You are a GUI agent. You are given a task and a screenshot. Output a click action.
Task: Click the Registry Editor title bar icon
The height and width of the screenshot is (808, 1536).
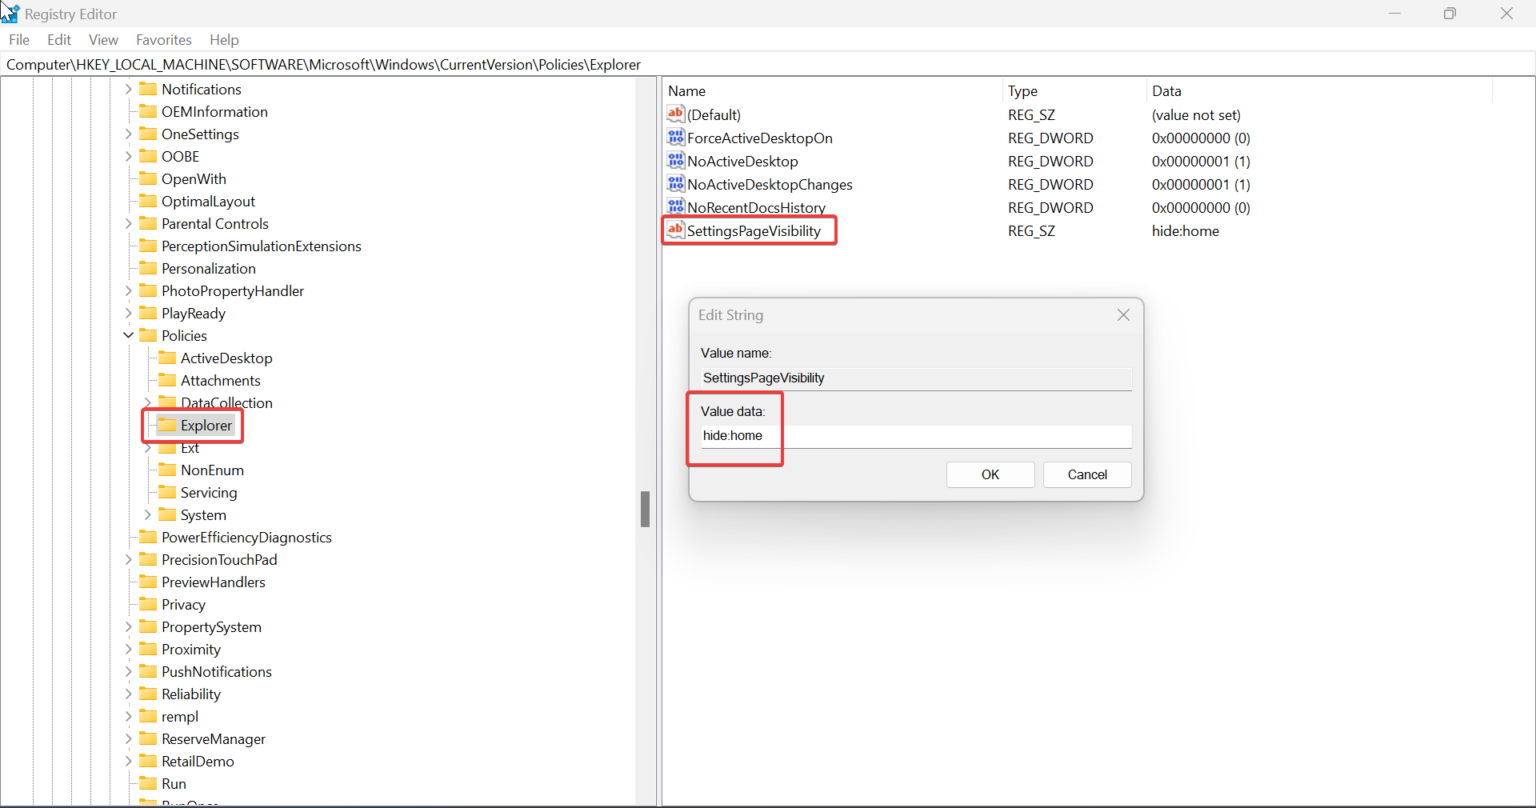10,13
